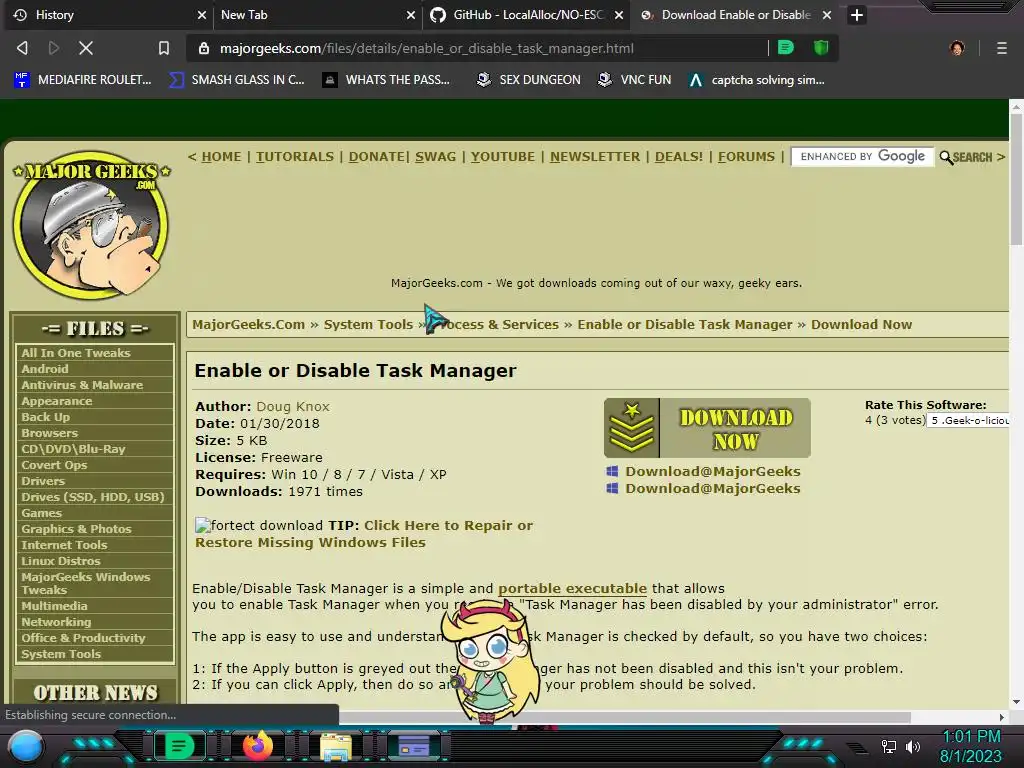Open SMASH GLASS IN C... bookmark
Image resolution: width=1024 pixels, height=768 pixels.
(x=237, y=80)
